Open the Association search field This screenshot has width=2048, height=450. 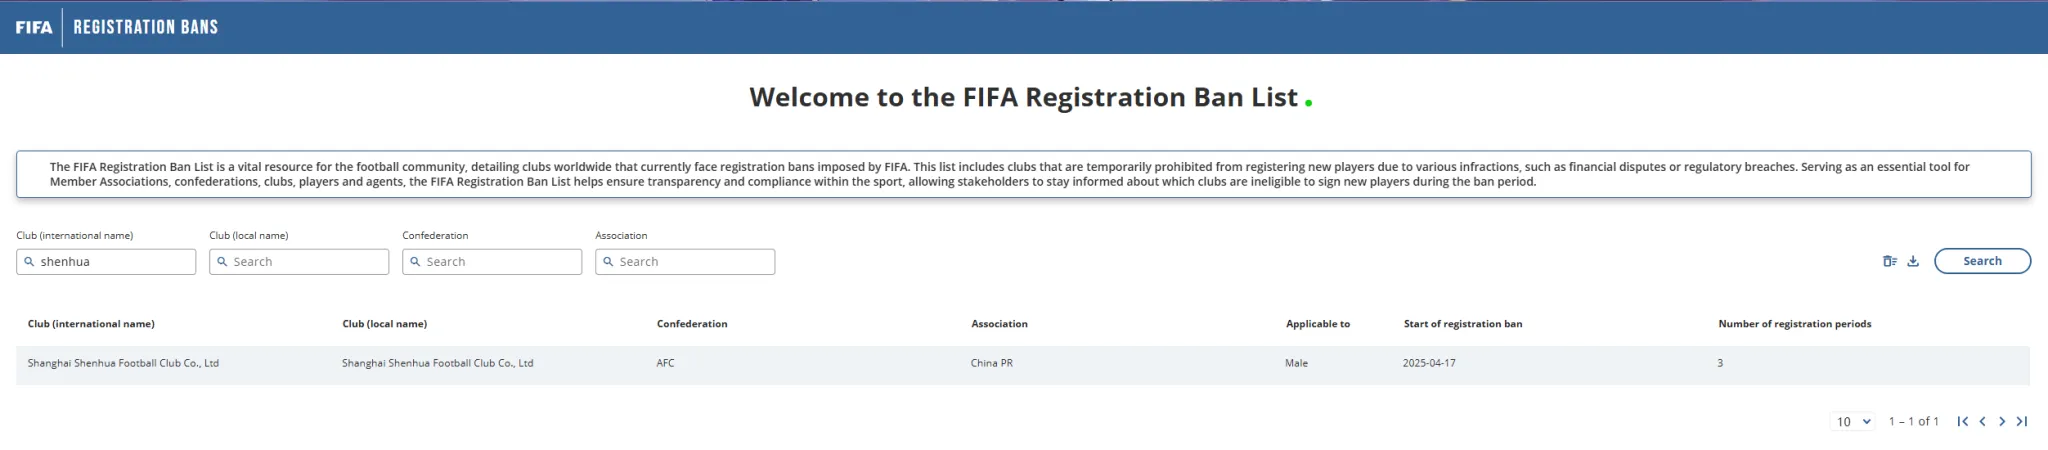click(x=685, y=261)
